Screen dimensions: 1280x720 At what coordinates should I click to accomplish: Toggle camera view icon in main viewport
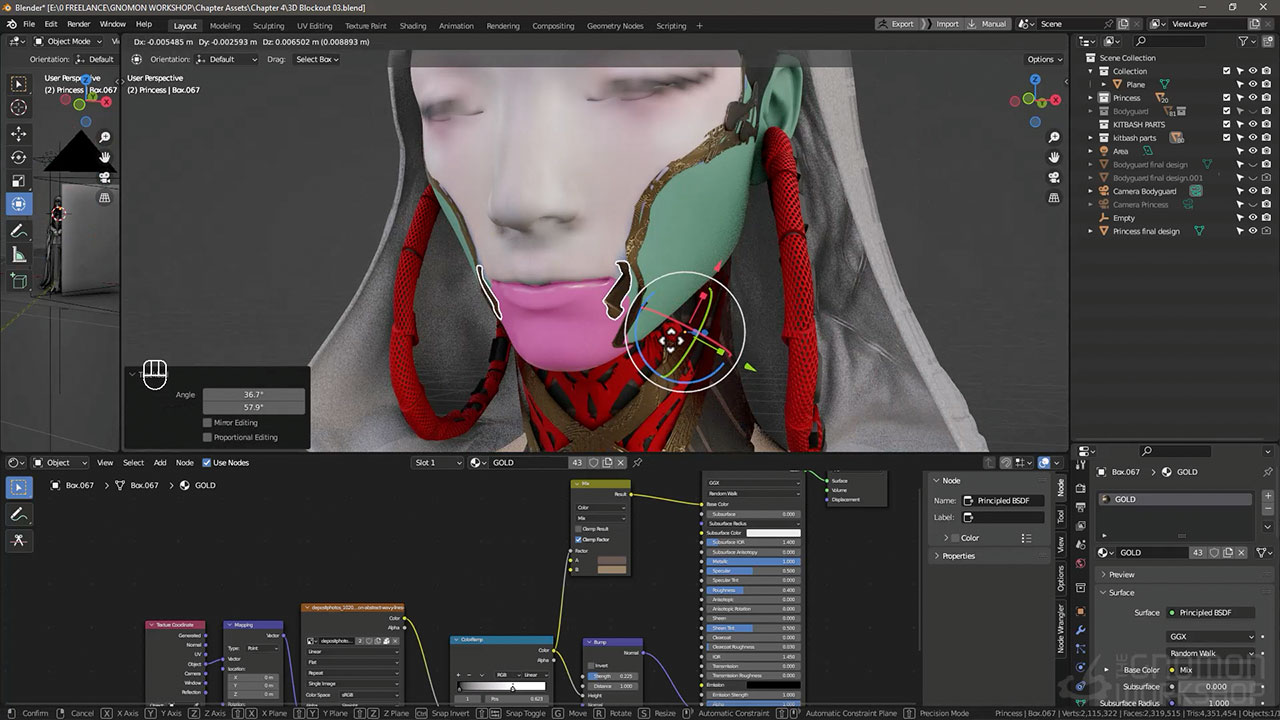(x=1054, y=177)
